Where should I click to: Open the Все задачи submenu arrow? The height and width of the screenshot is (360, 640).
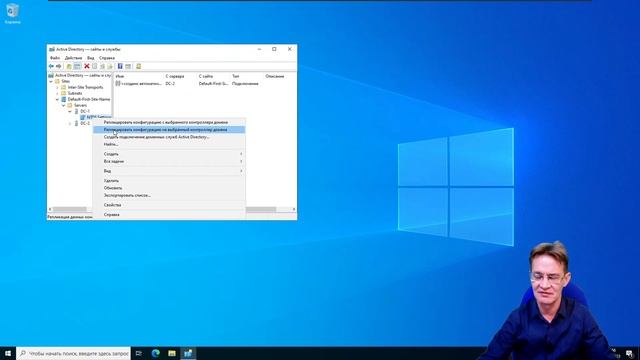point(241,161)
